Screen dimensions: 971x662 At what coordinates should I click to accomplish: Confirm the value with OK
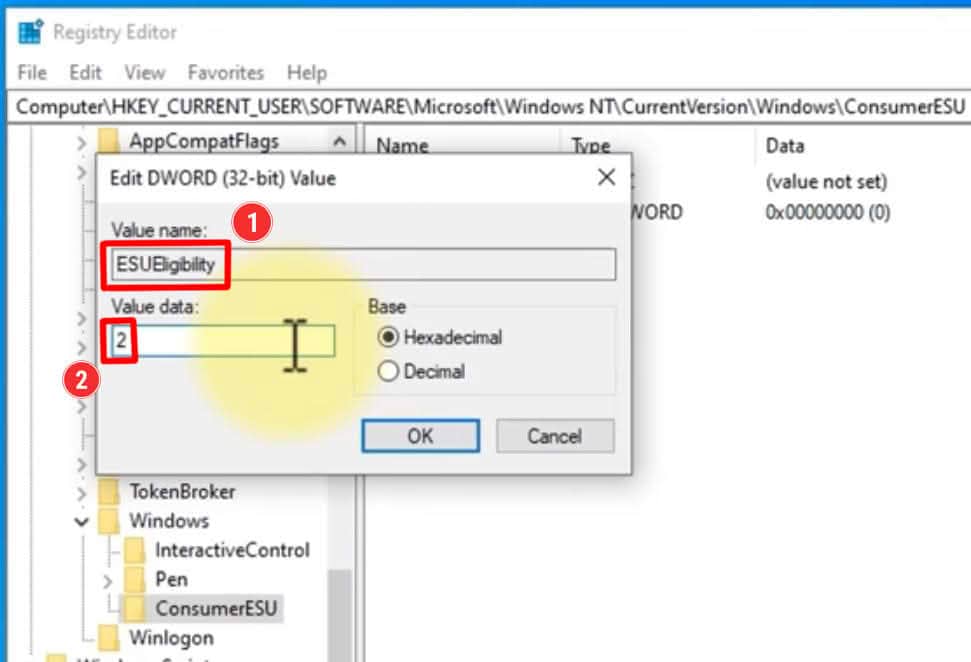419,435
